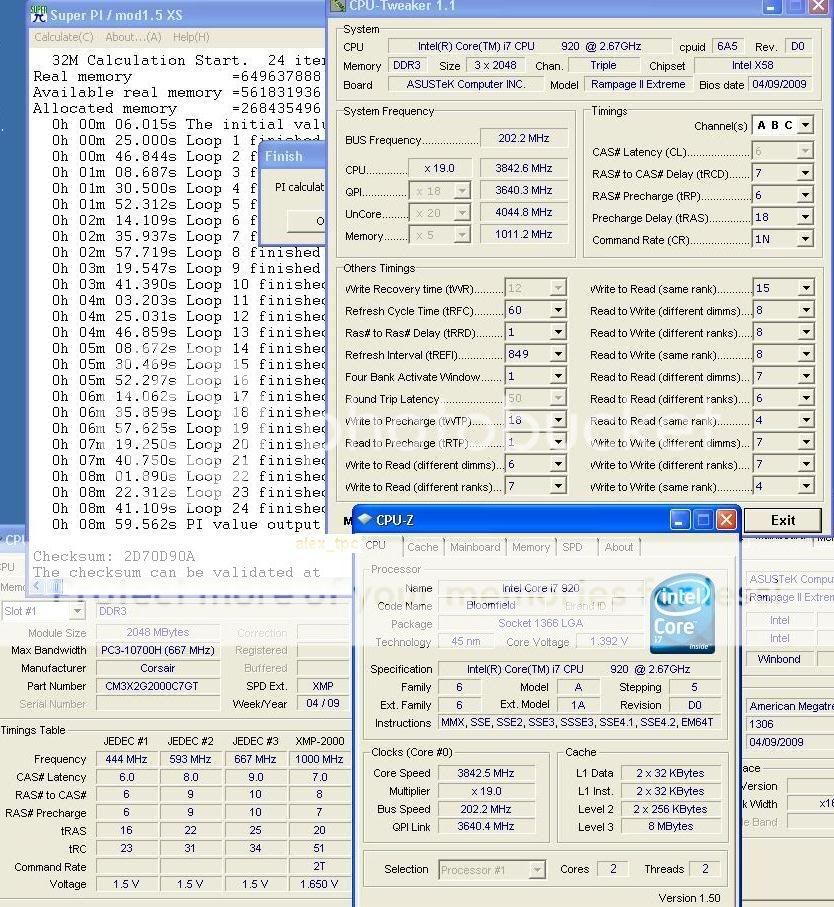This screenshot has height=907, width=834.
Task: Open the Read to Read (different ranks) dropdown
Action: tap(806, 398)
